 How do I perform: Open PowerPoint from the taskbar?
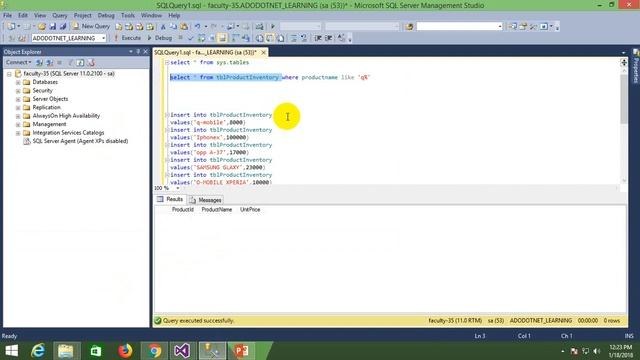[242, 351]
